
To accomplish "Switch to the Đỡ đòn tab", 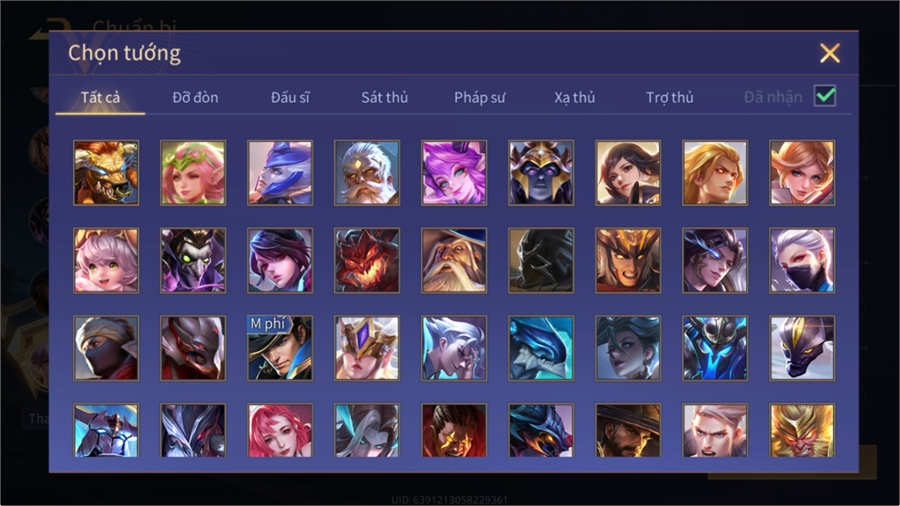I will tap(195, 98).
